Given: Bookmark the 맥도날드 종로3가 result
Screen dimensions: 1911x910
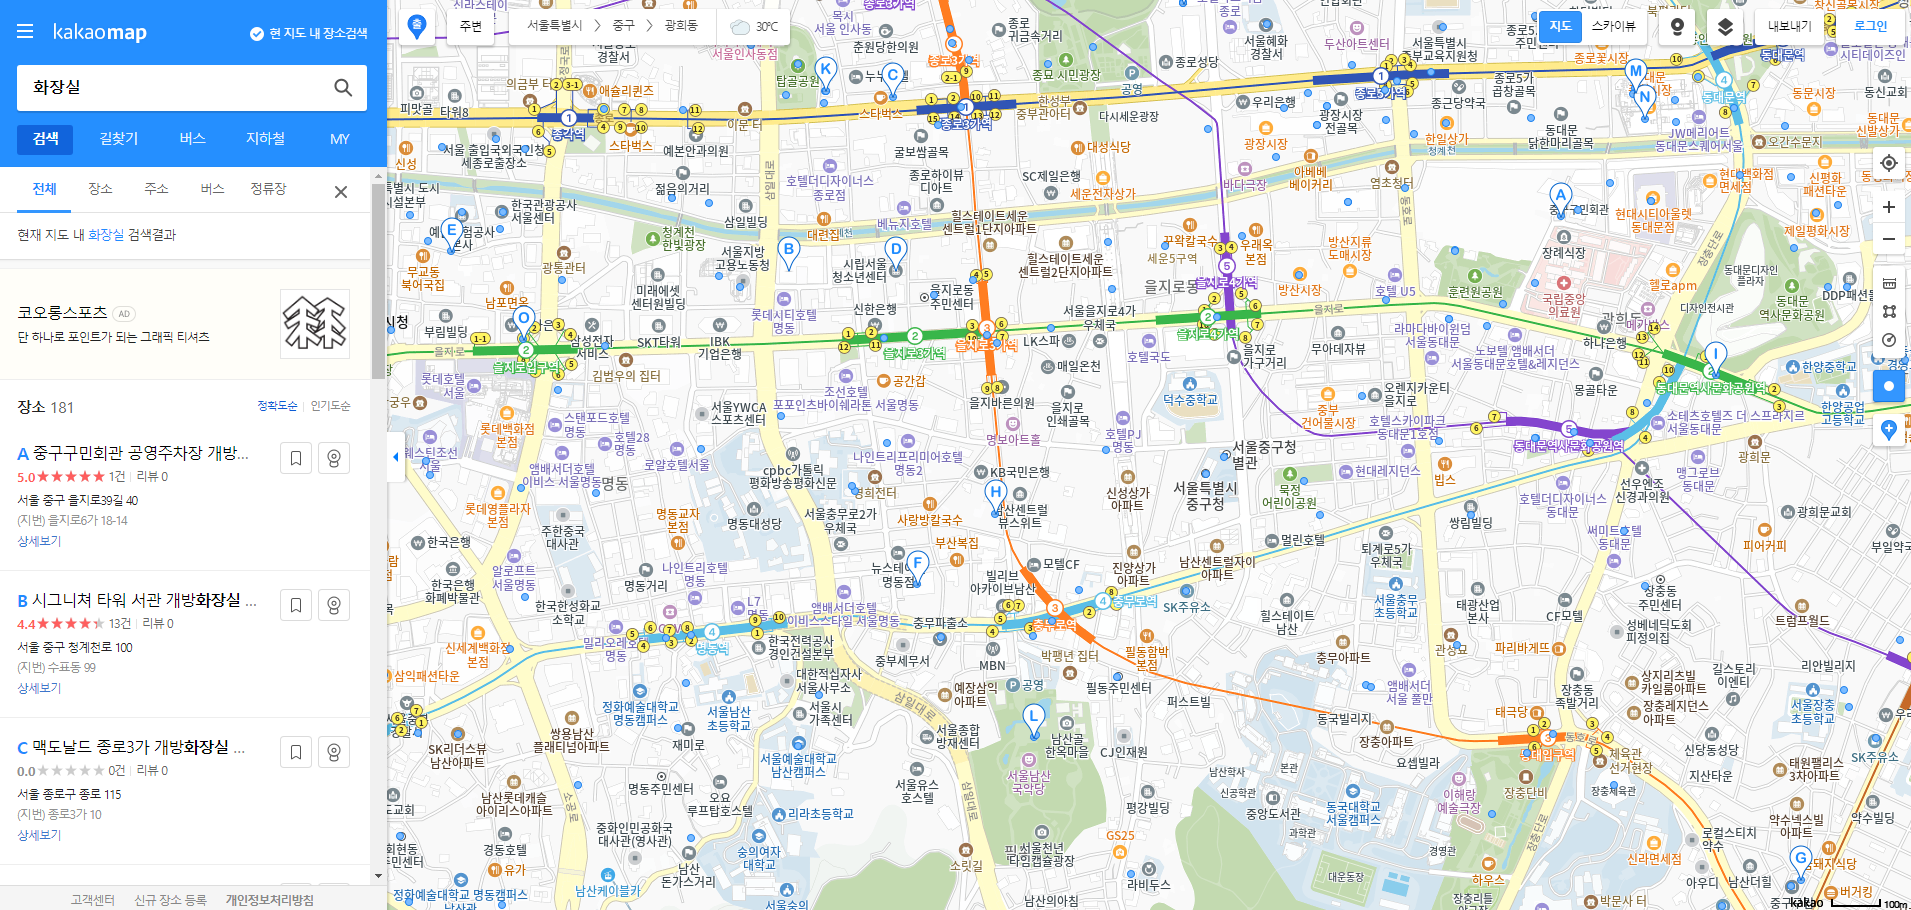Looking at the screenshot, I should (x=296, y=752).
